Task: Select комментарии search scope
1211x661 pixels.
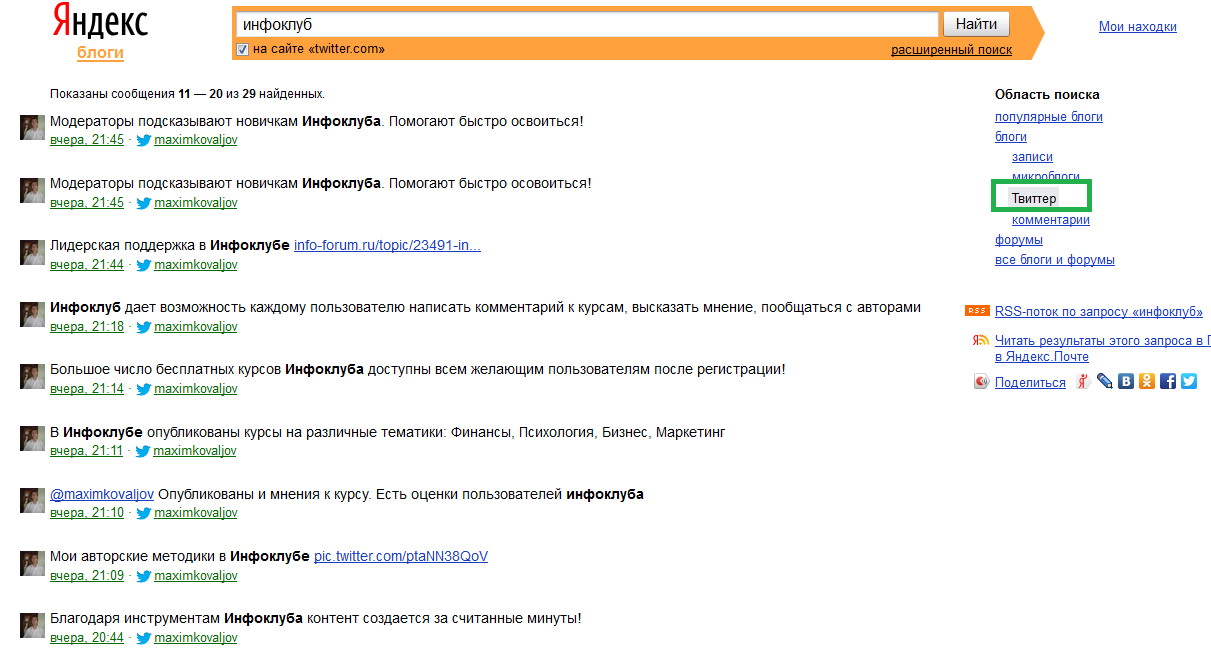Action: [1051, 220]
